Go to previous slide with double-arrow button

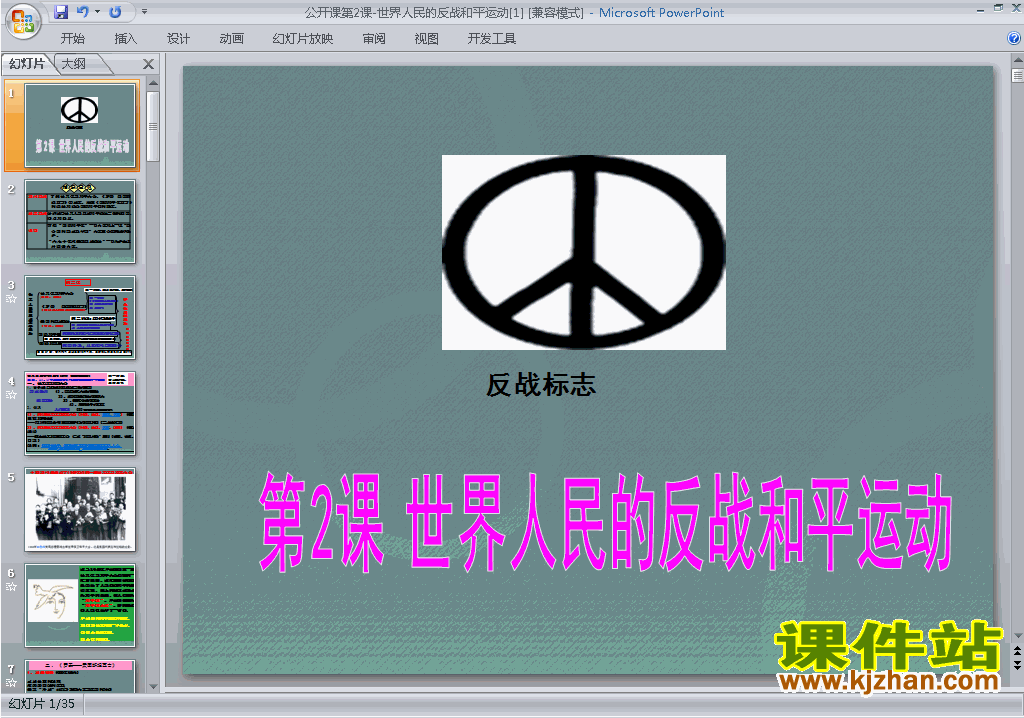pyautogui.click(x=1017, y=651)
